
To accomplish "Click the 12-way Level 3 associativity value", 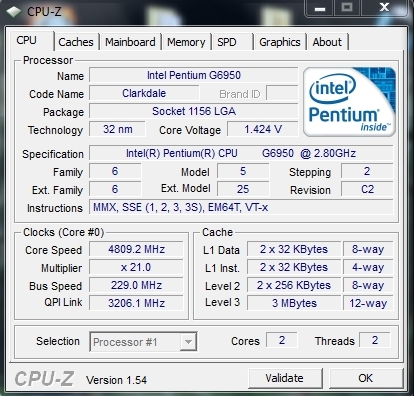I will (x=368, y=303).
